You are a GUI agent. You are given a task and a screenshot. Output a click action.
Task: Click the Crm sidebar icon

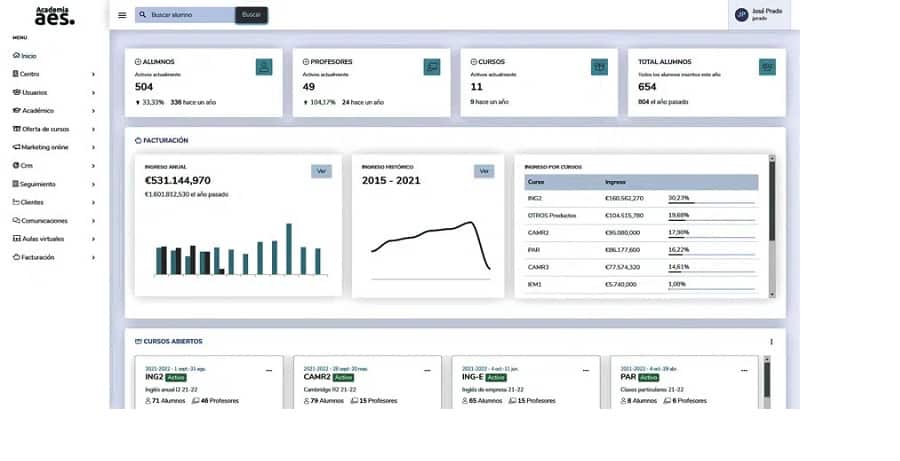click(16, 165)
